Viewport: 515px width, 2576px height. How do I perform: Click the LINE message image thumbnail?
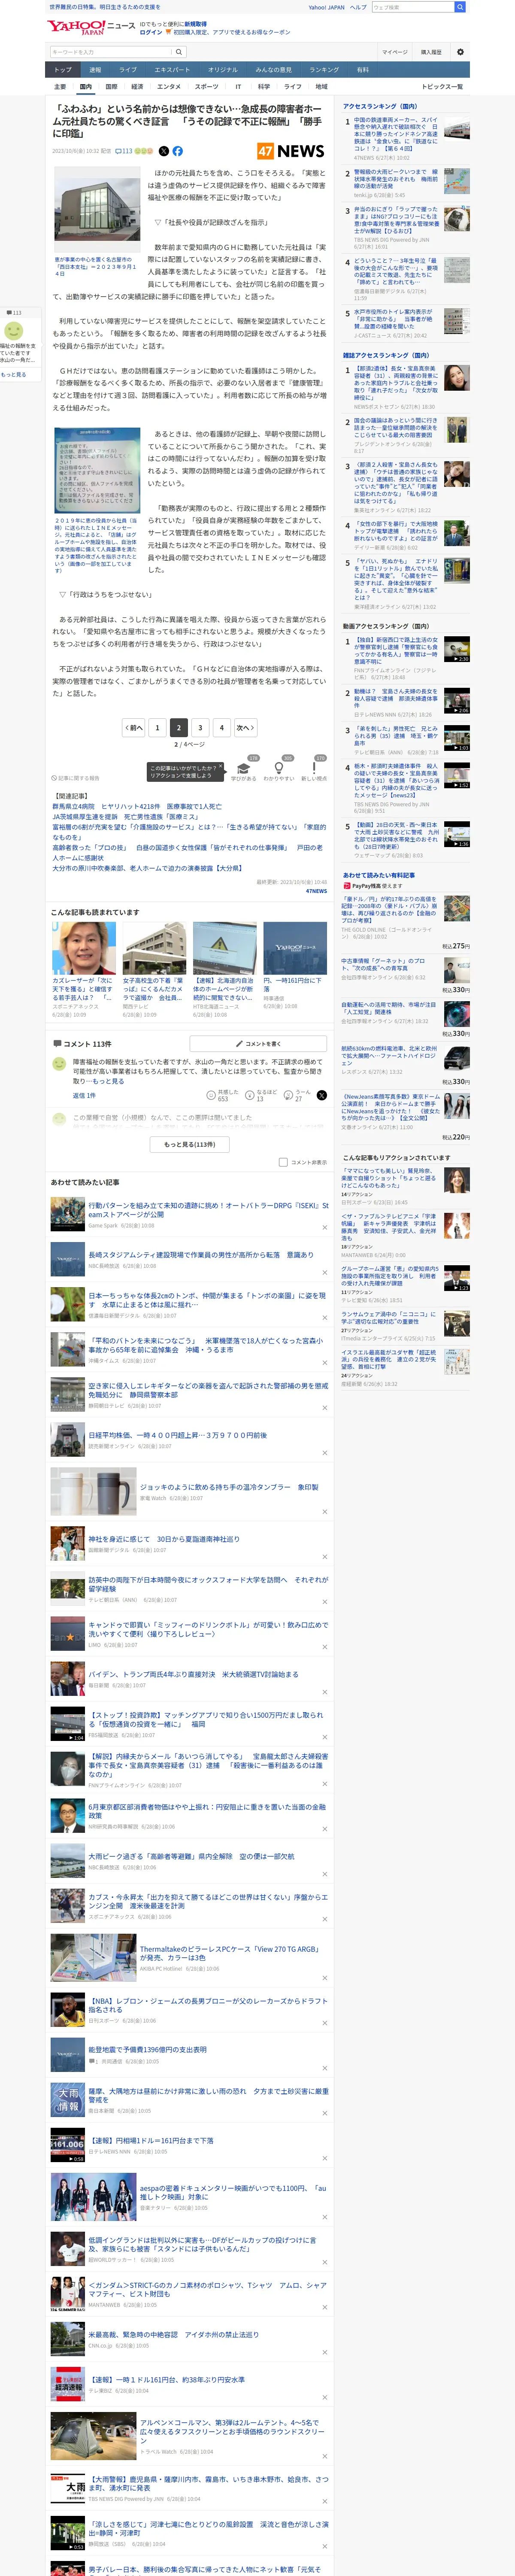pos(97,470)
